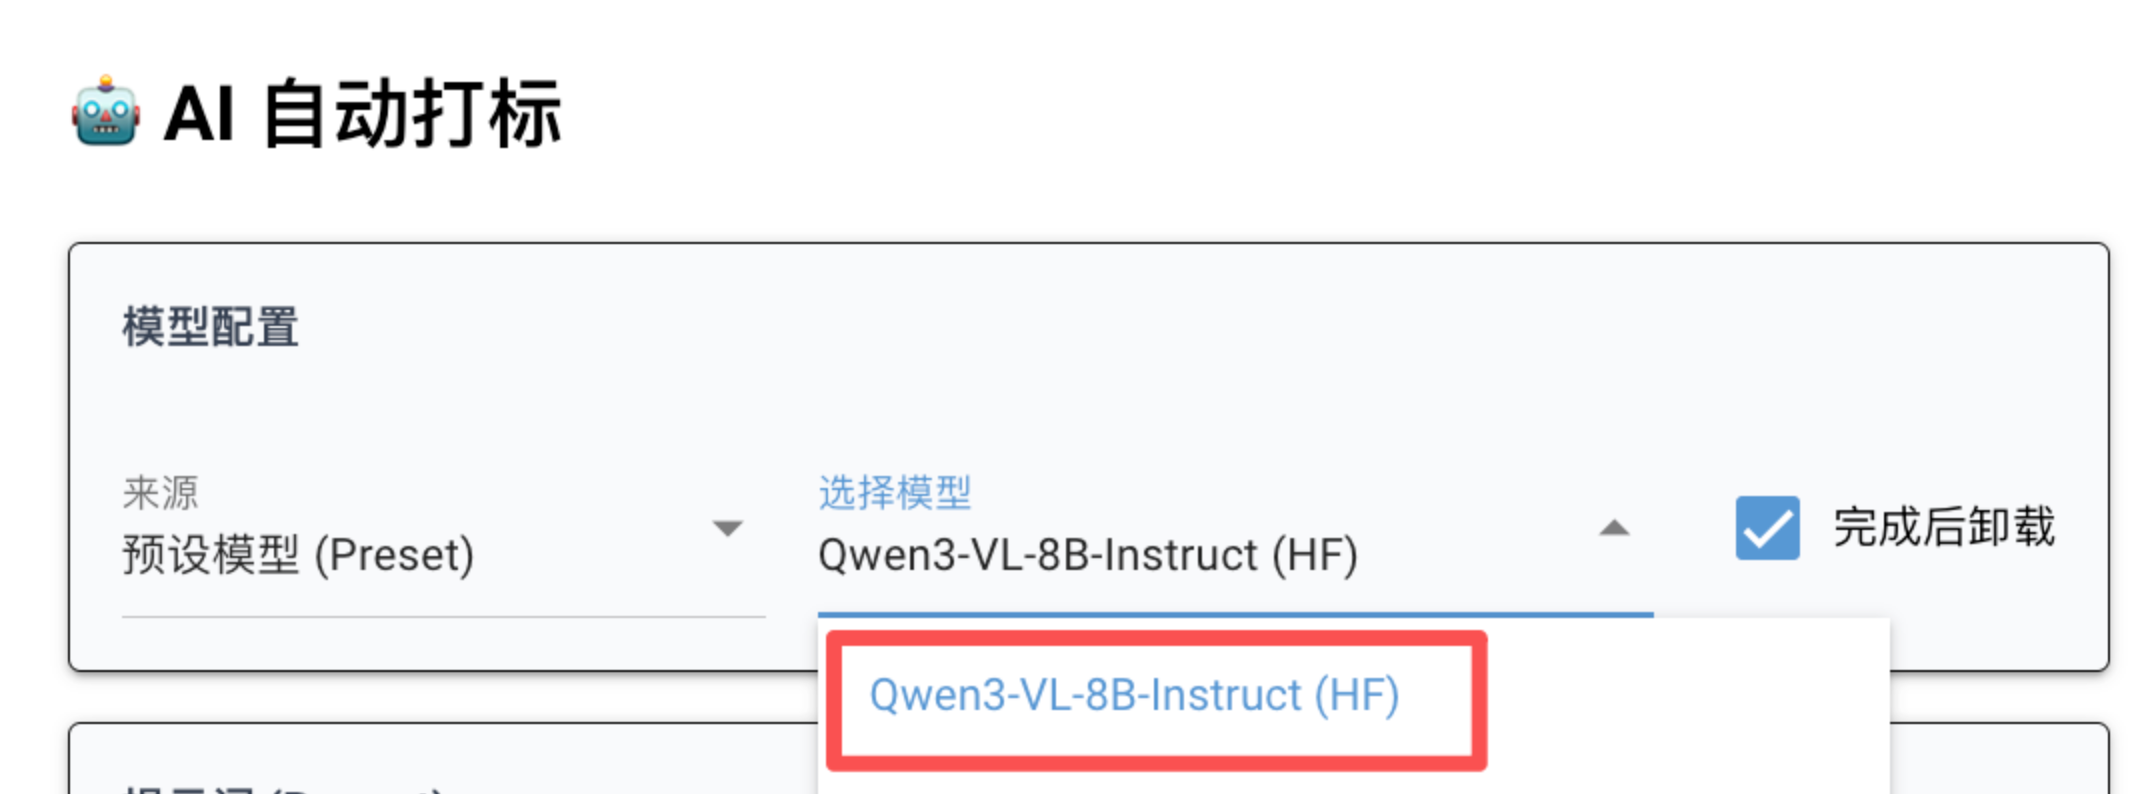This screenshot has width=2136, height=794.
Task: Click blank area right of the dropdown option
Action: coord(1690,700)
